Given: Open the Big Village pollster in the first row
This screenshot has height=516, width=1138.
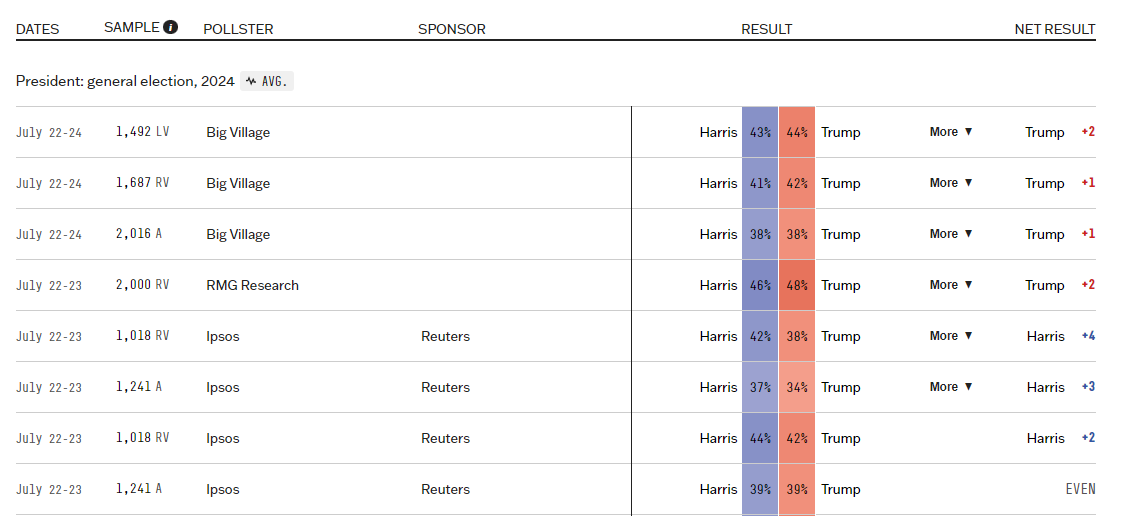Looking at the screenshot, I should 238,132.
